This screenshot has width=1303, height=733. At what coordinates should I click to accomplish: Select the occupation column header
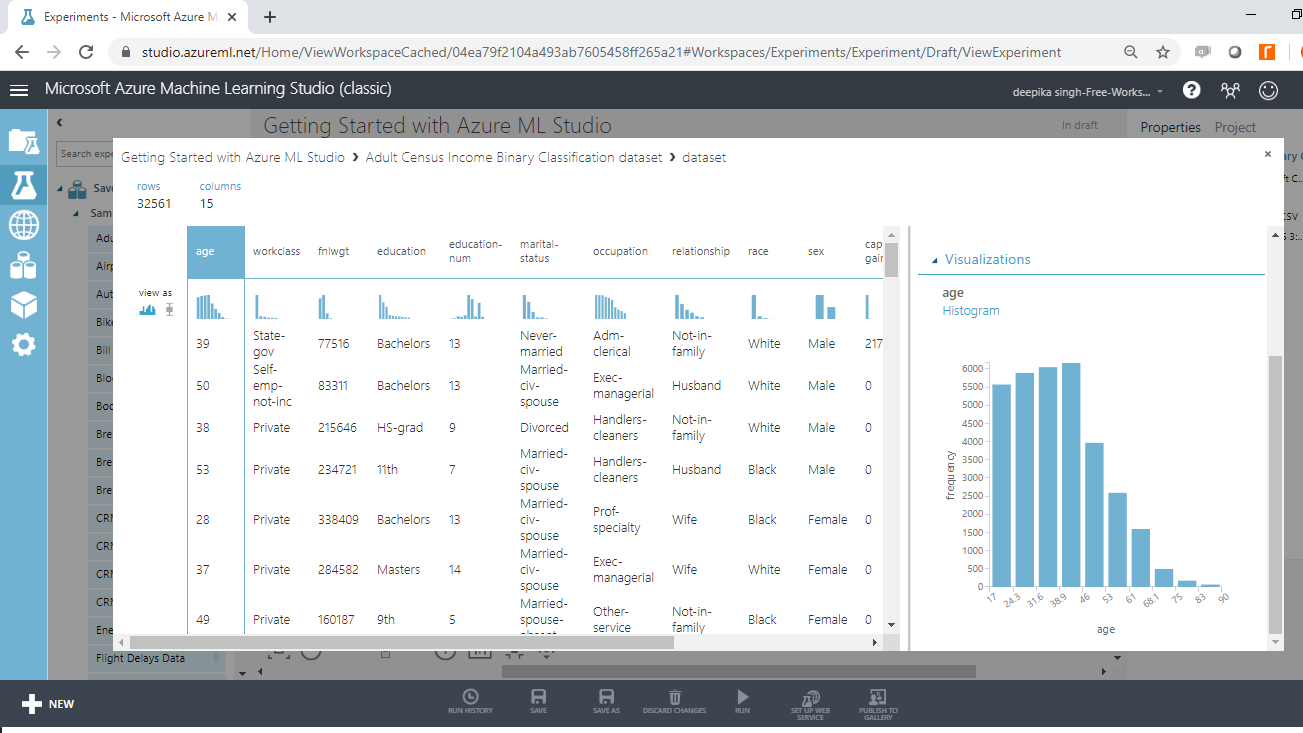point(620,252)
